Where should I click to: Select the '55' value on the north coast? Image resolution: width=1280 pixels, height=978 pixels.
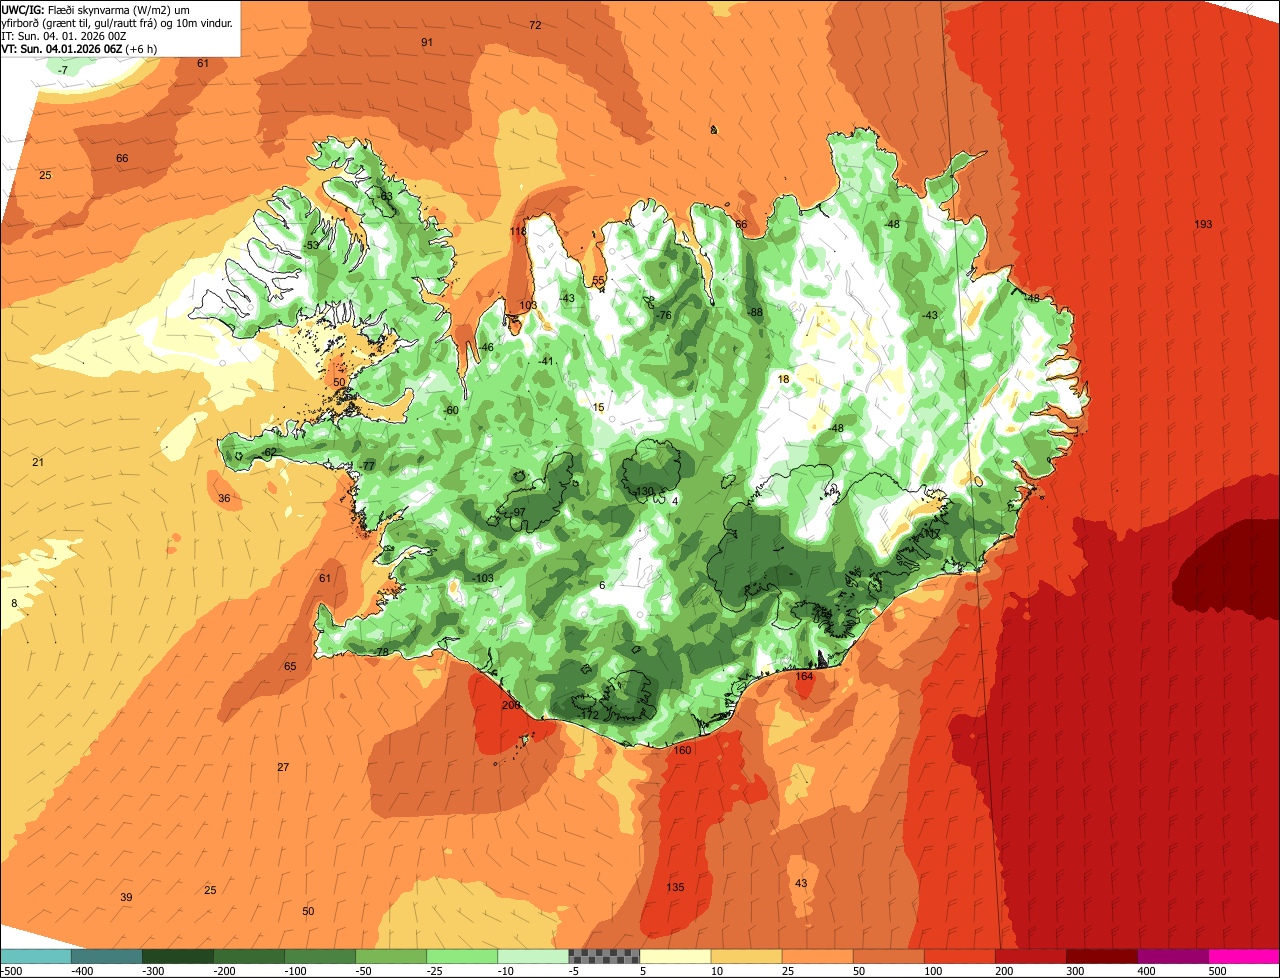(x=598, y=281)
